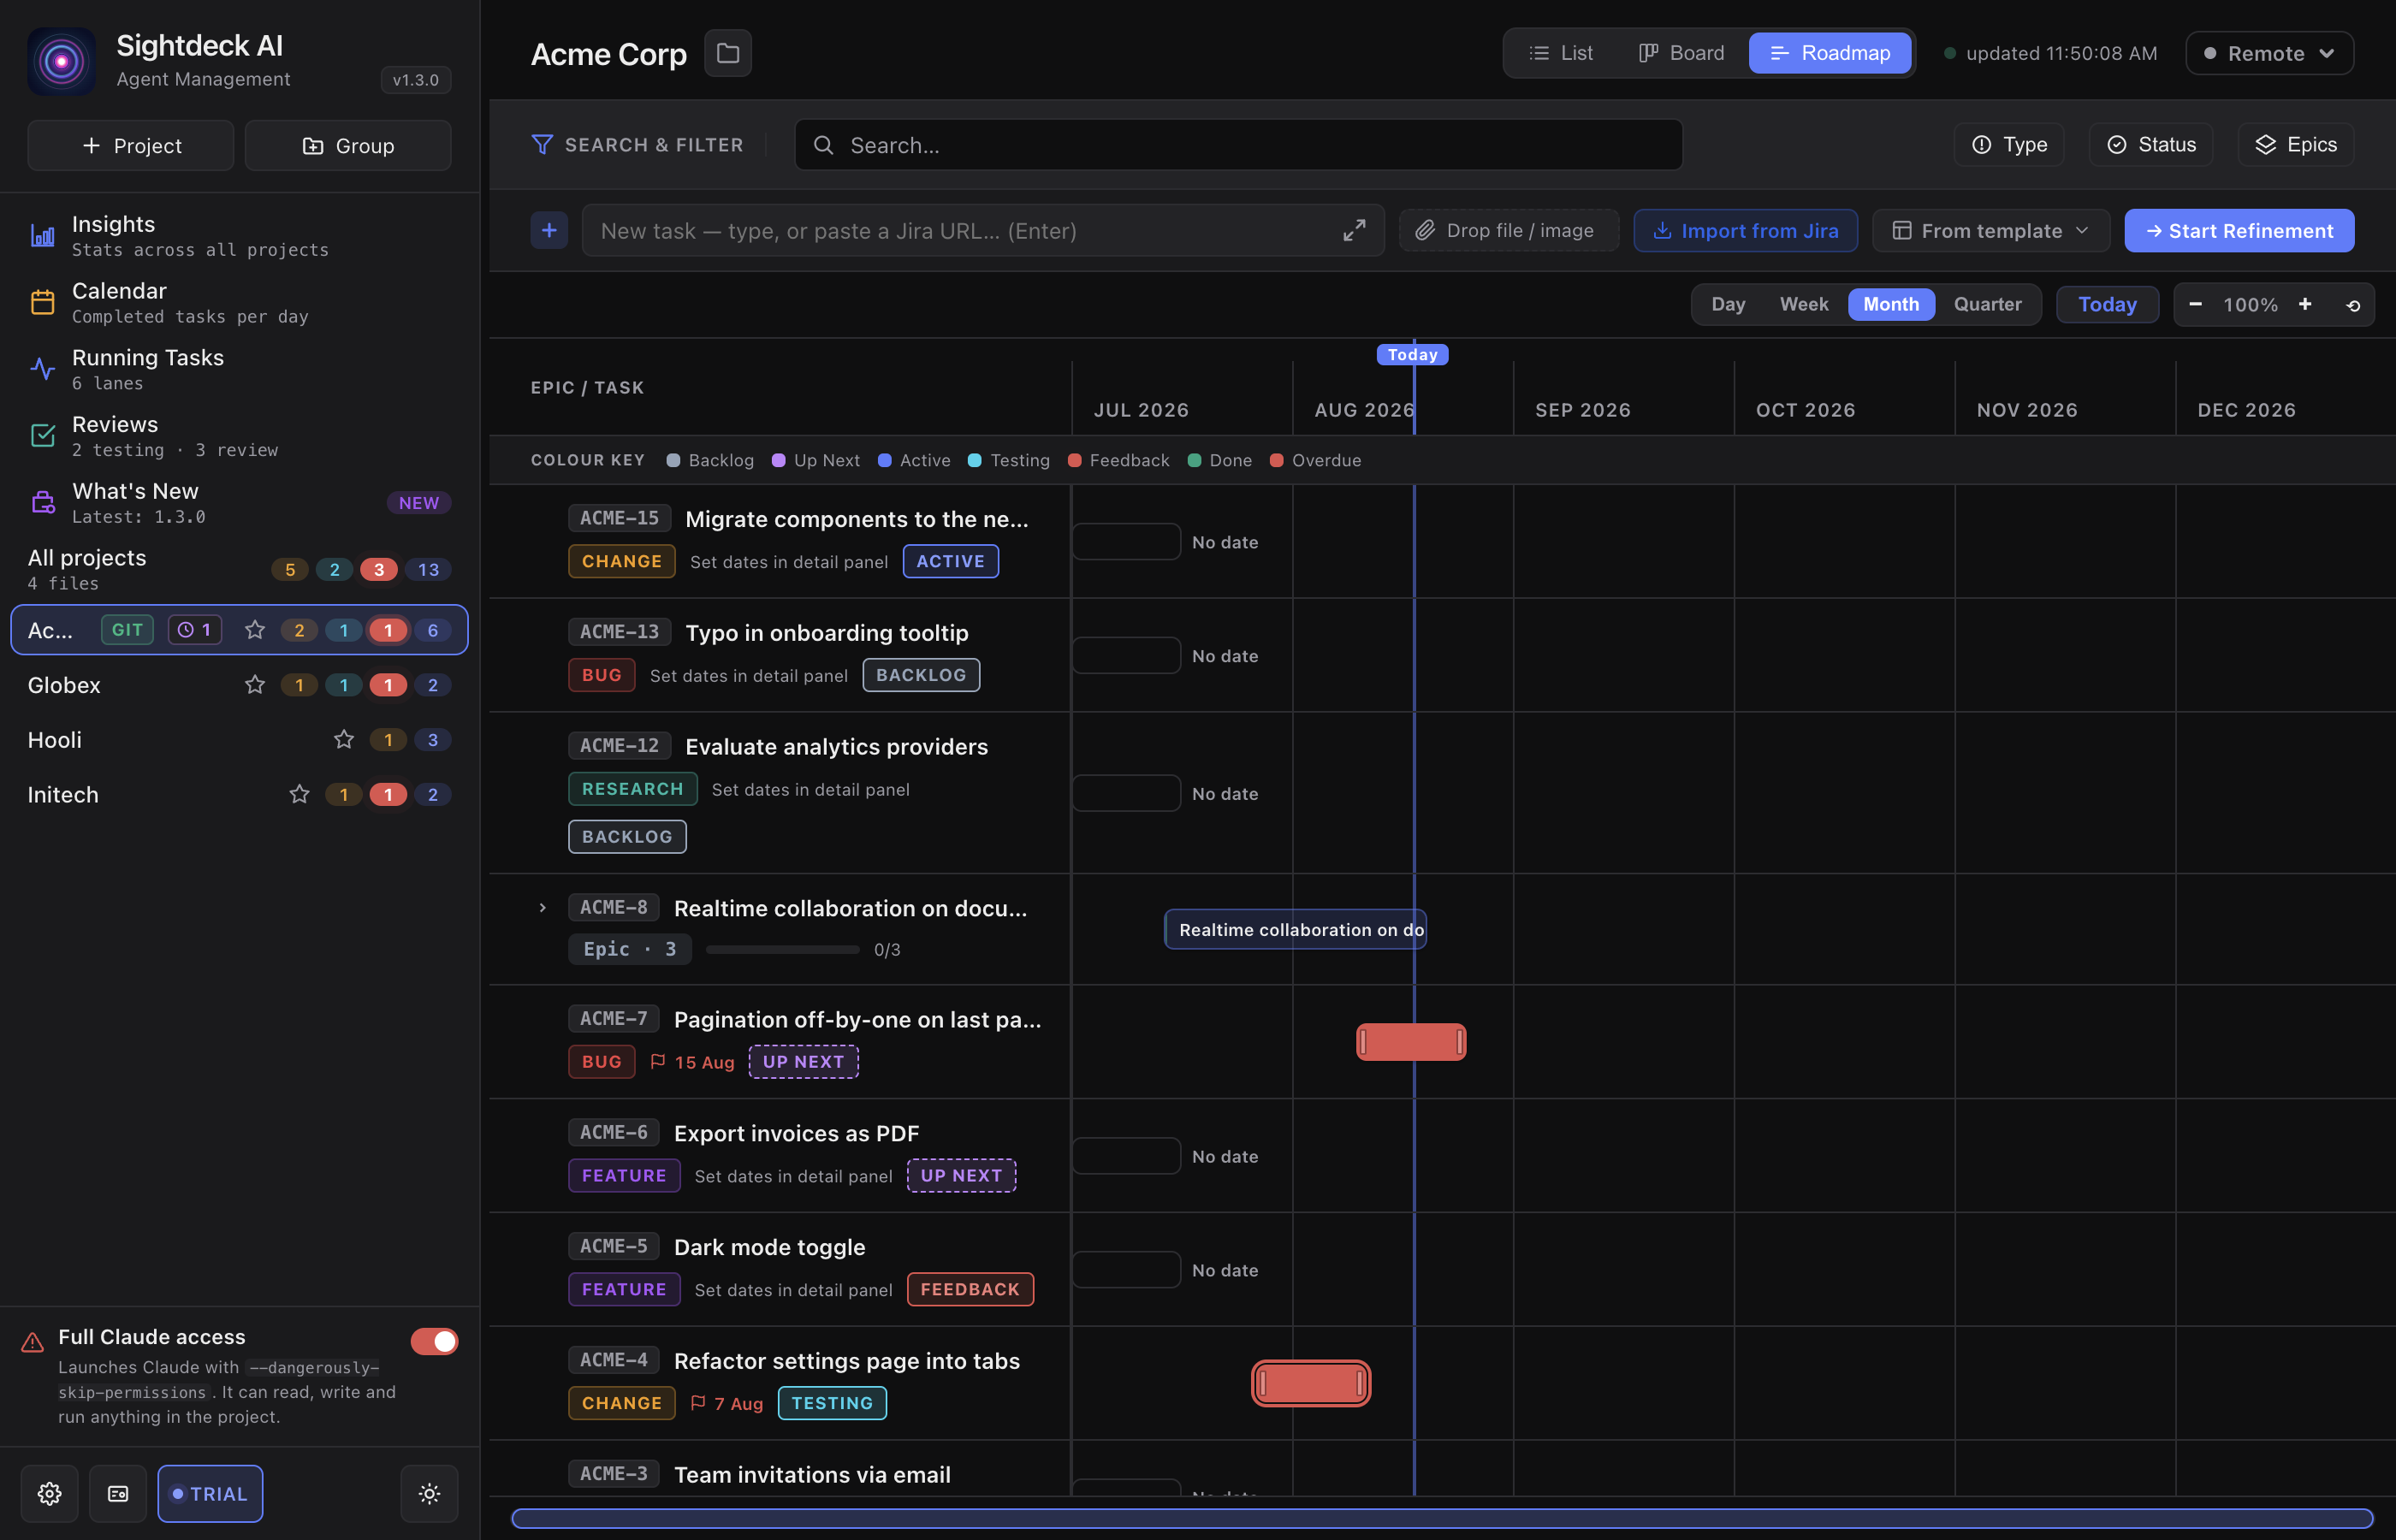This screenshot has height=1540, width=2396.
Task: Expand new task input with arrows icon
Action: [x=1354, y=231]
